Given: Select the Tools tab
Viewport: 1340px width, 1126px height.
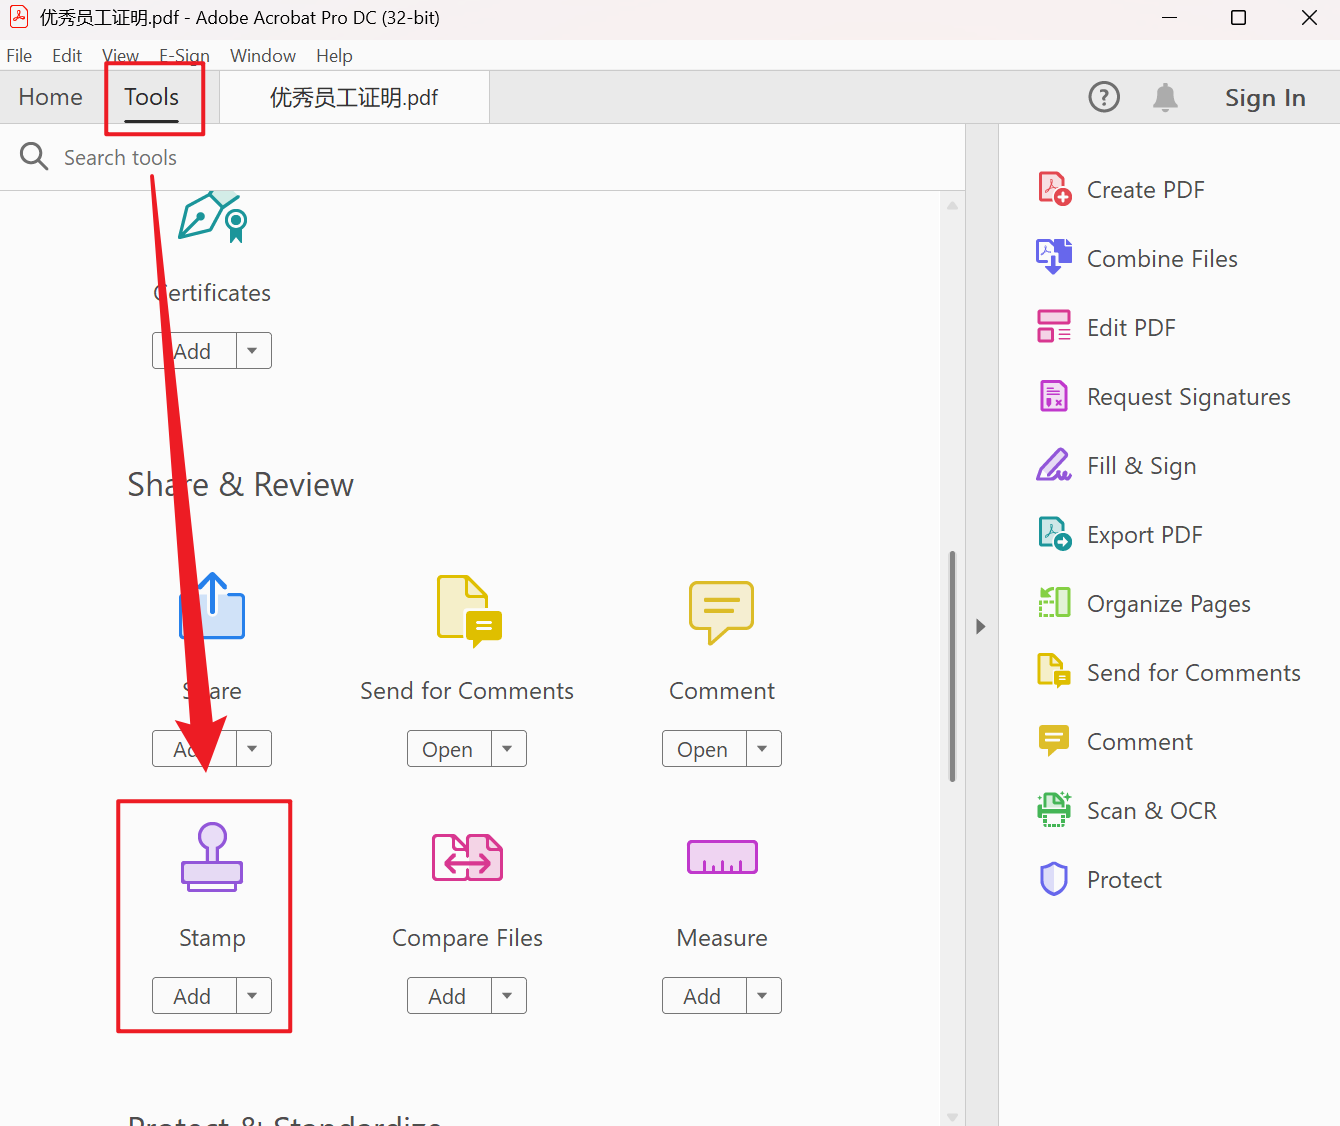Looking at the screenshot, I should pos(152,97).
